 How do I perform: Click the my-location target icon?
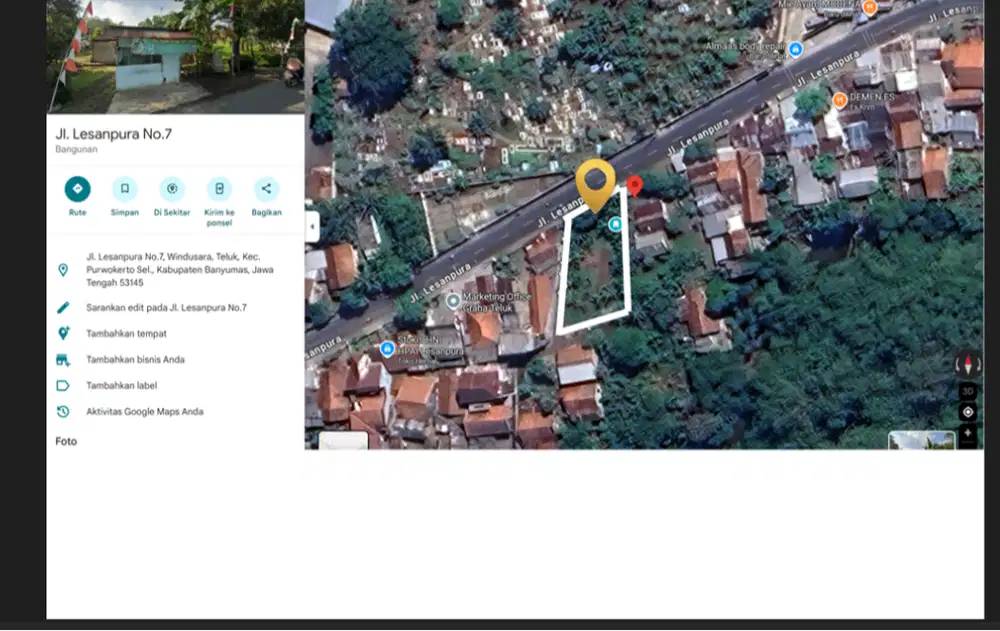click(x=967, y=410)
